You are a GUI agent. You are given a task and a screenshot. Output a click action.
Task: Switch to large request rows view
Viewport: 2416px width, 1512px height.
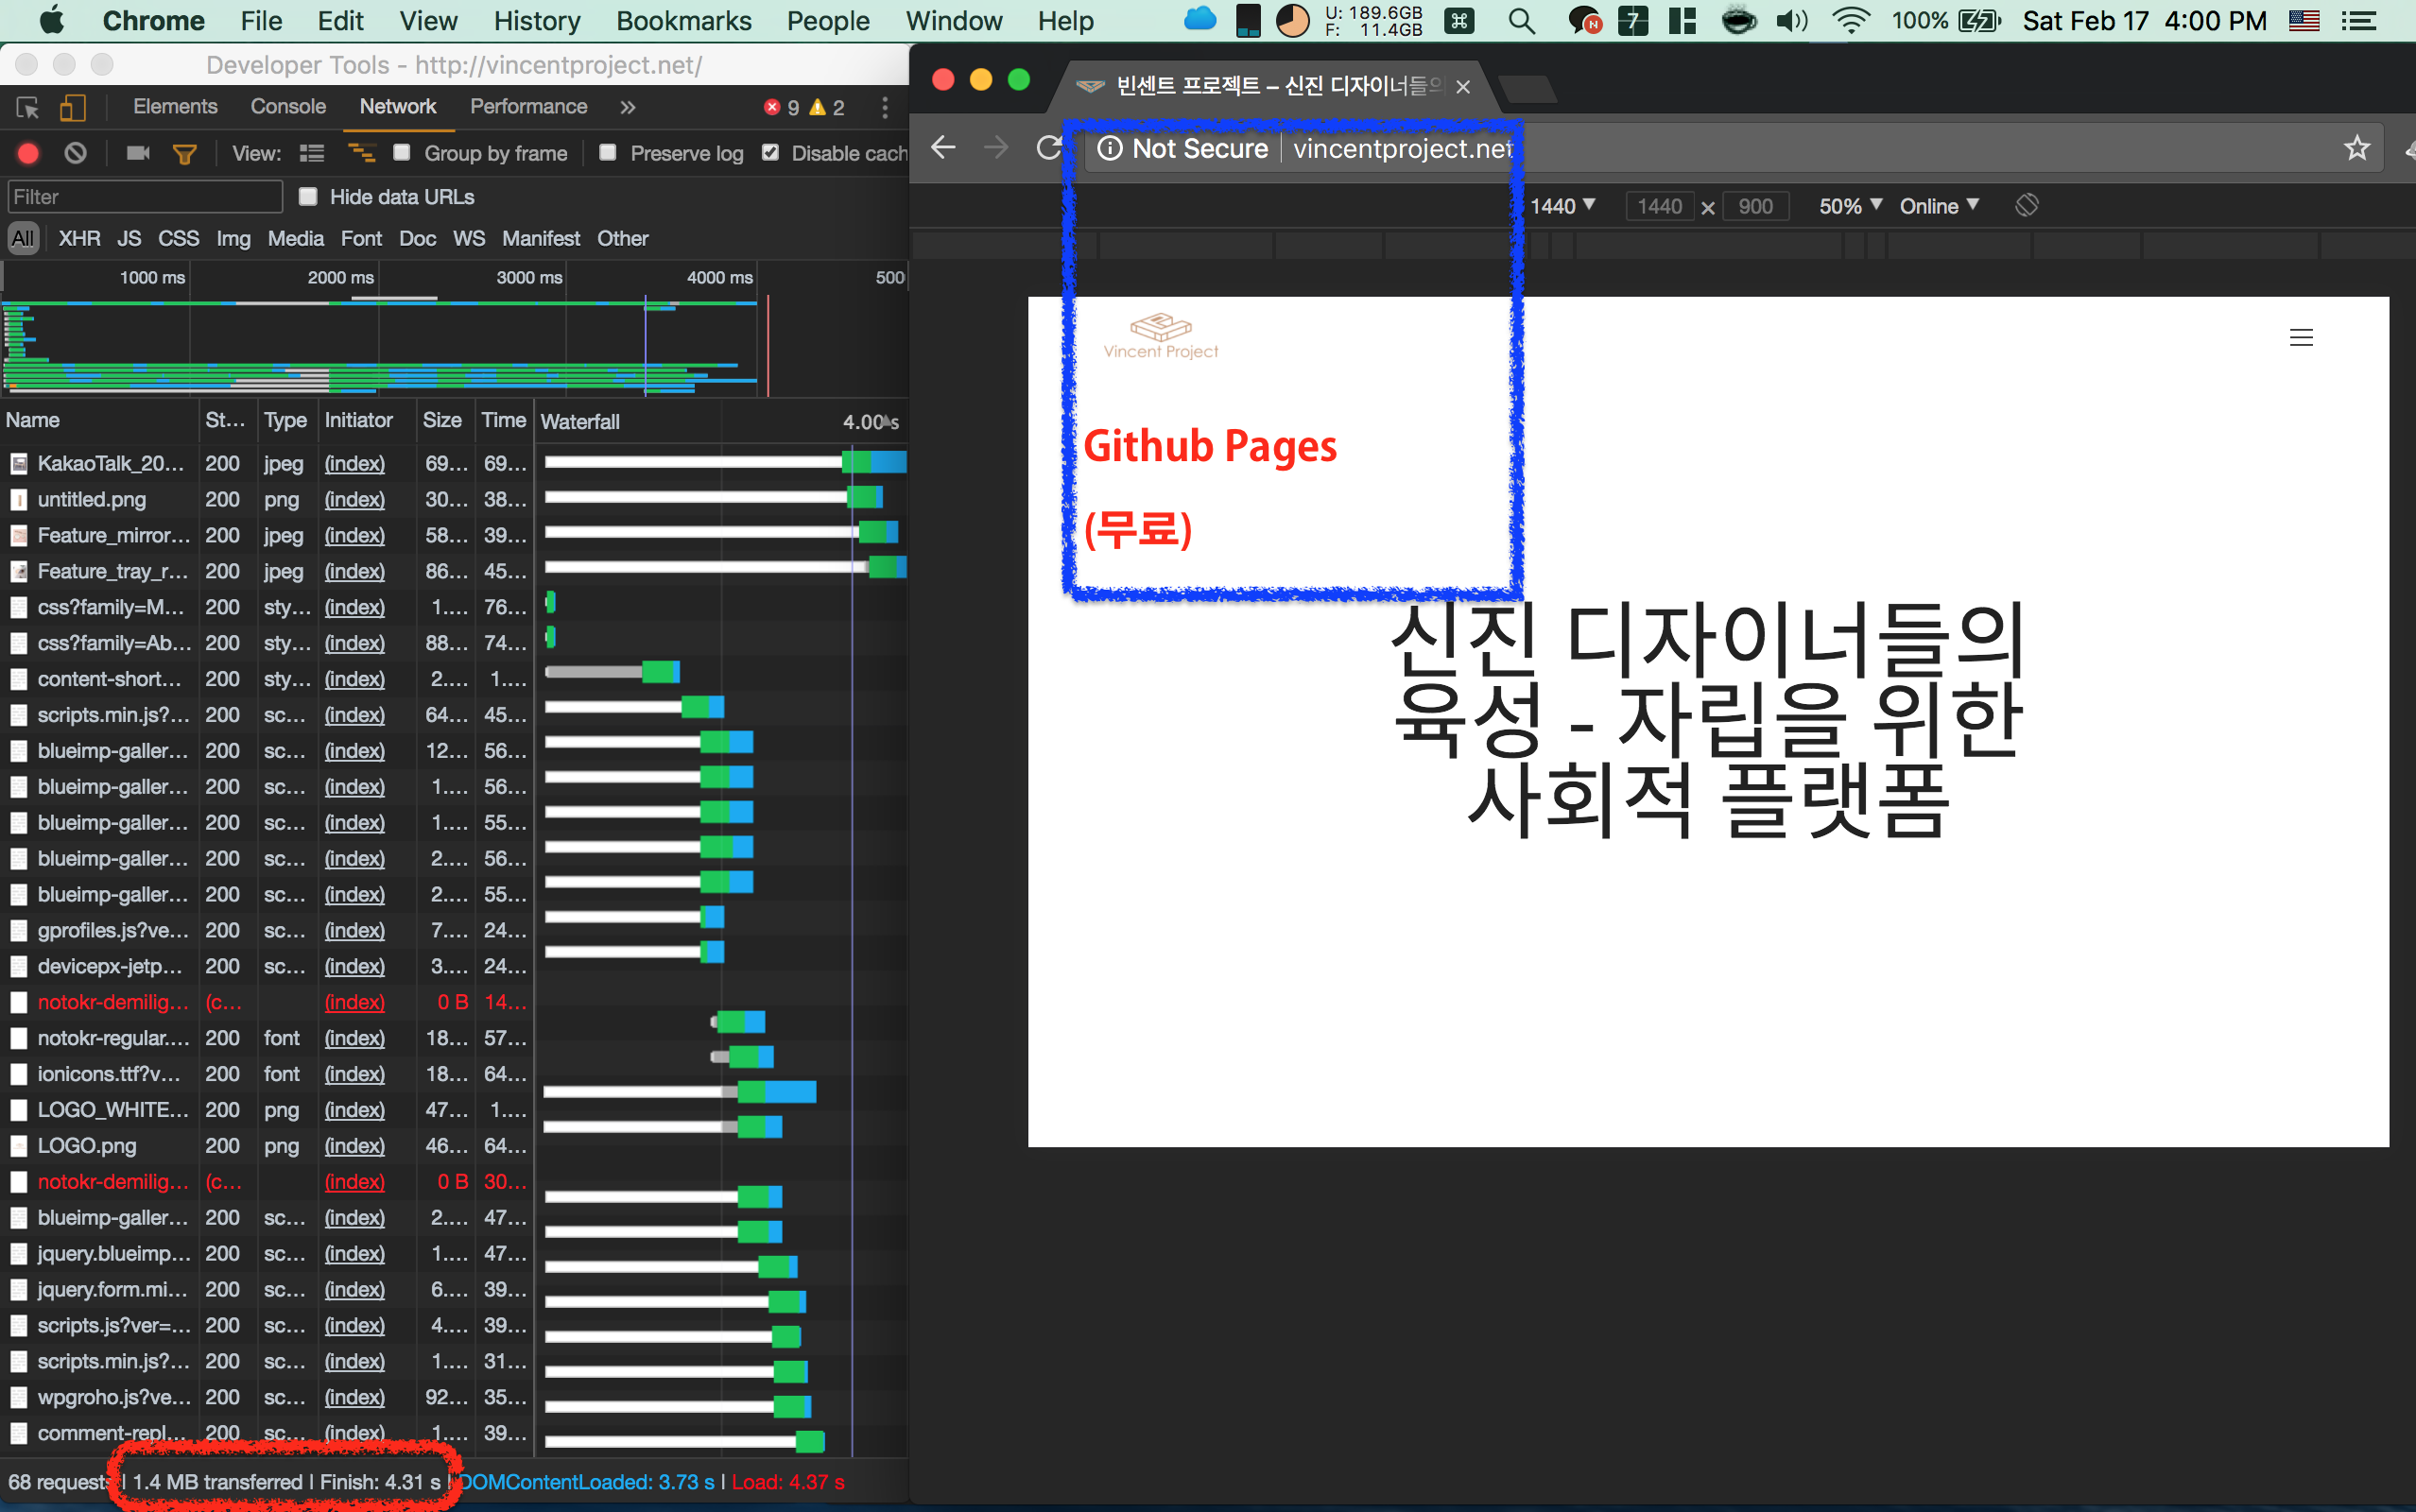312,153
